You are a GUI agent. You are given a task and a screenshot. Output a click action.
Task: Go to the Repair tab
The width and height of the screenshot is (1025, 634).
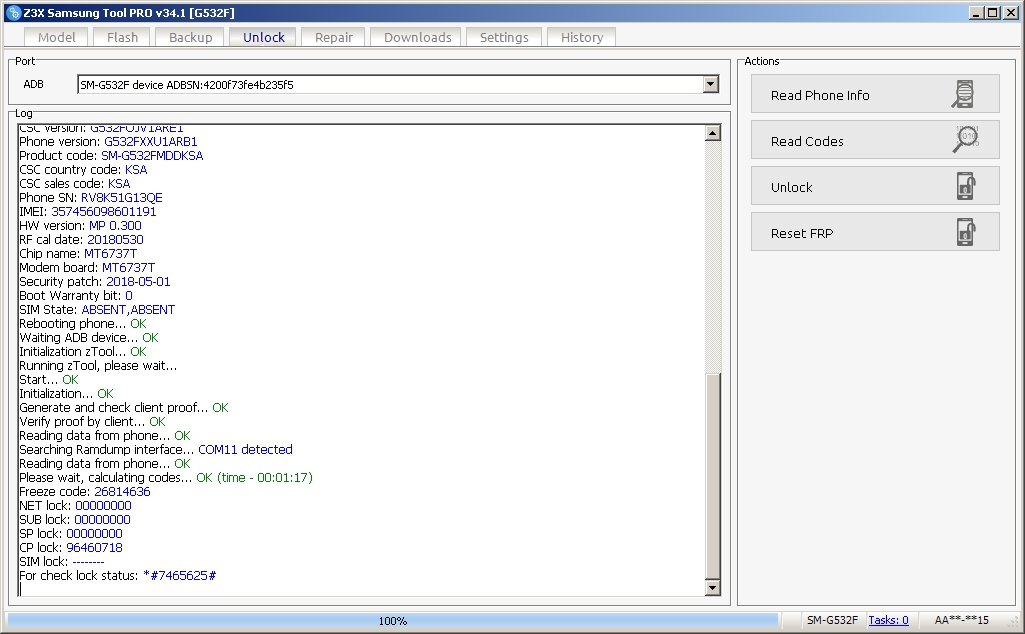point(333,37)
